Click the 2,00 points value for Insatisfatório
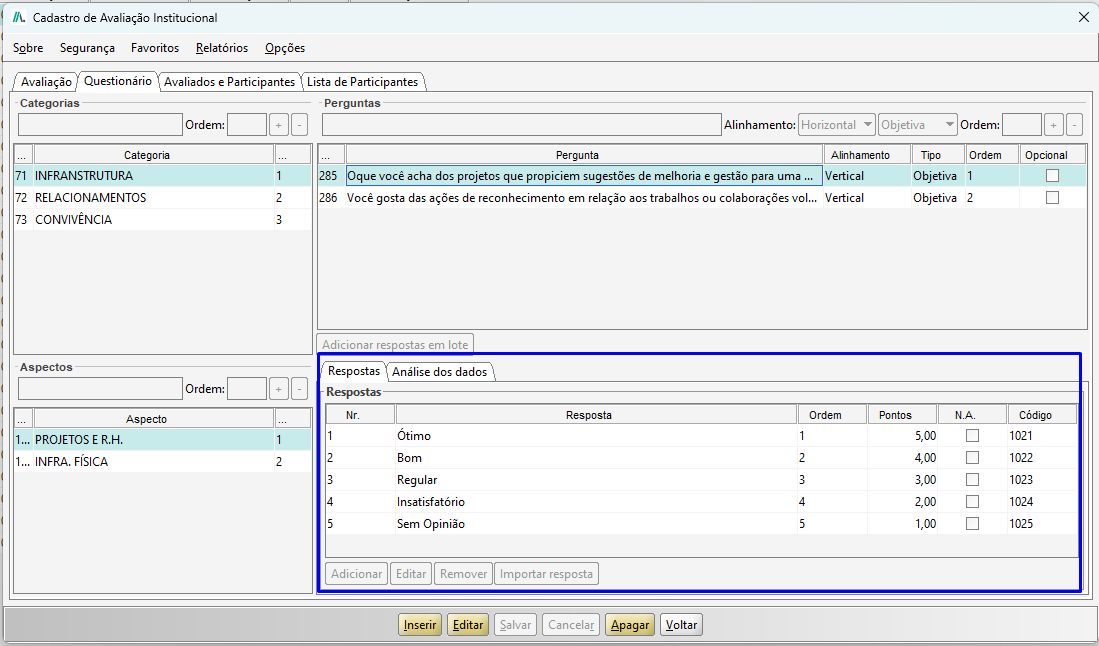This screenshot has width=1099, height=646. click(x=925, y=502)
